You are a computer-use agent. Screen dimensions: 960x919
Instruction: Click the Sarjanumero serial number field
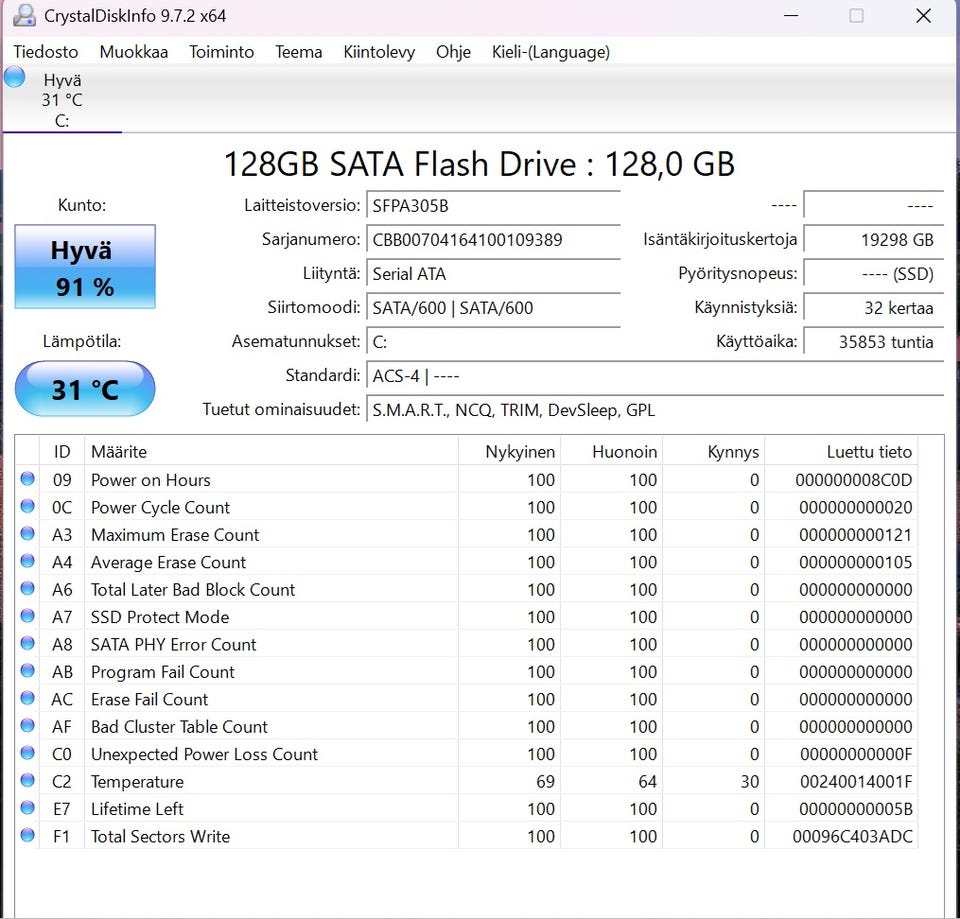coord(493,240)
